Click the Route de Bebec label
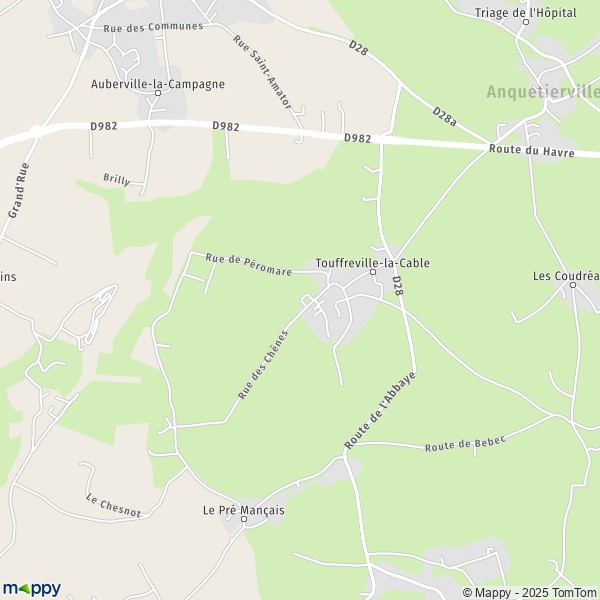The image size is (600, 600). [x=465, y=443]
